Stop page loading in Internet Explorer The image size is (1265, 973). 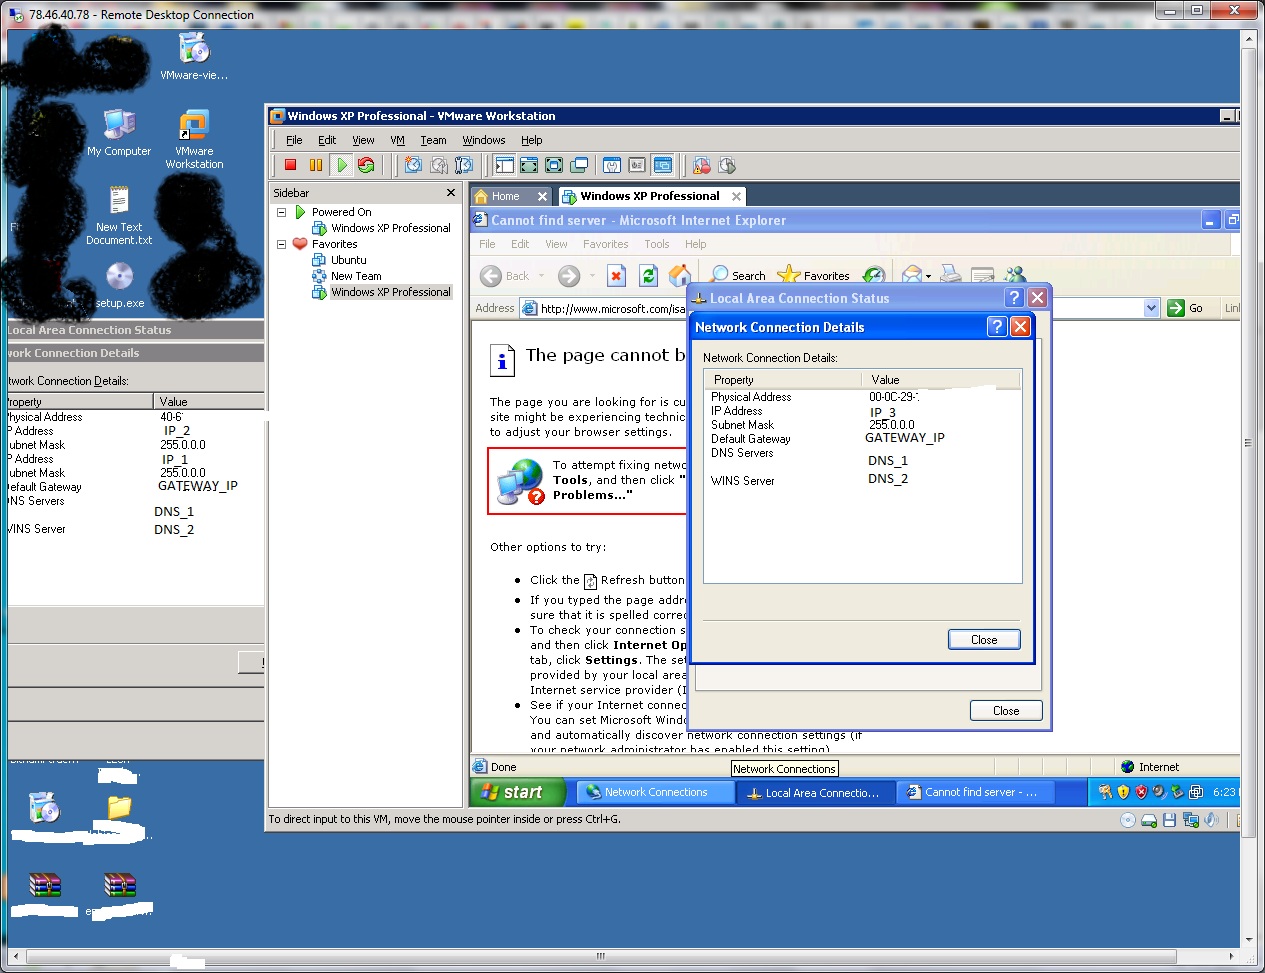point(616,276)
